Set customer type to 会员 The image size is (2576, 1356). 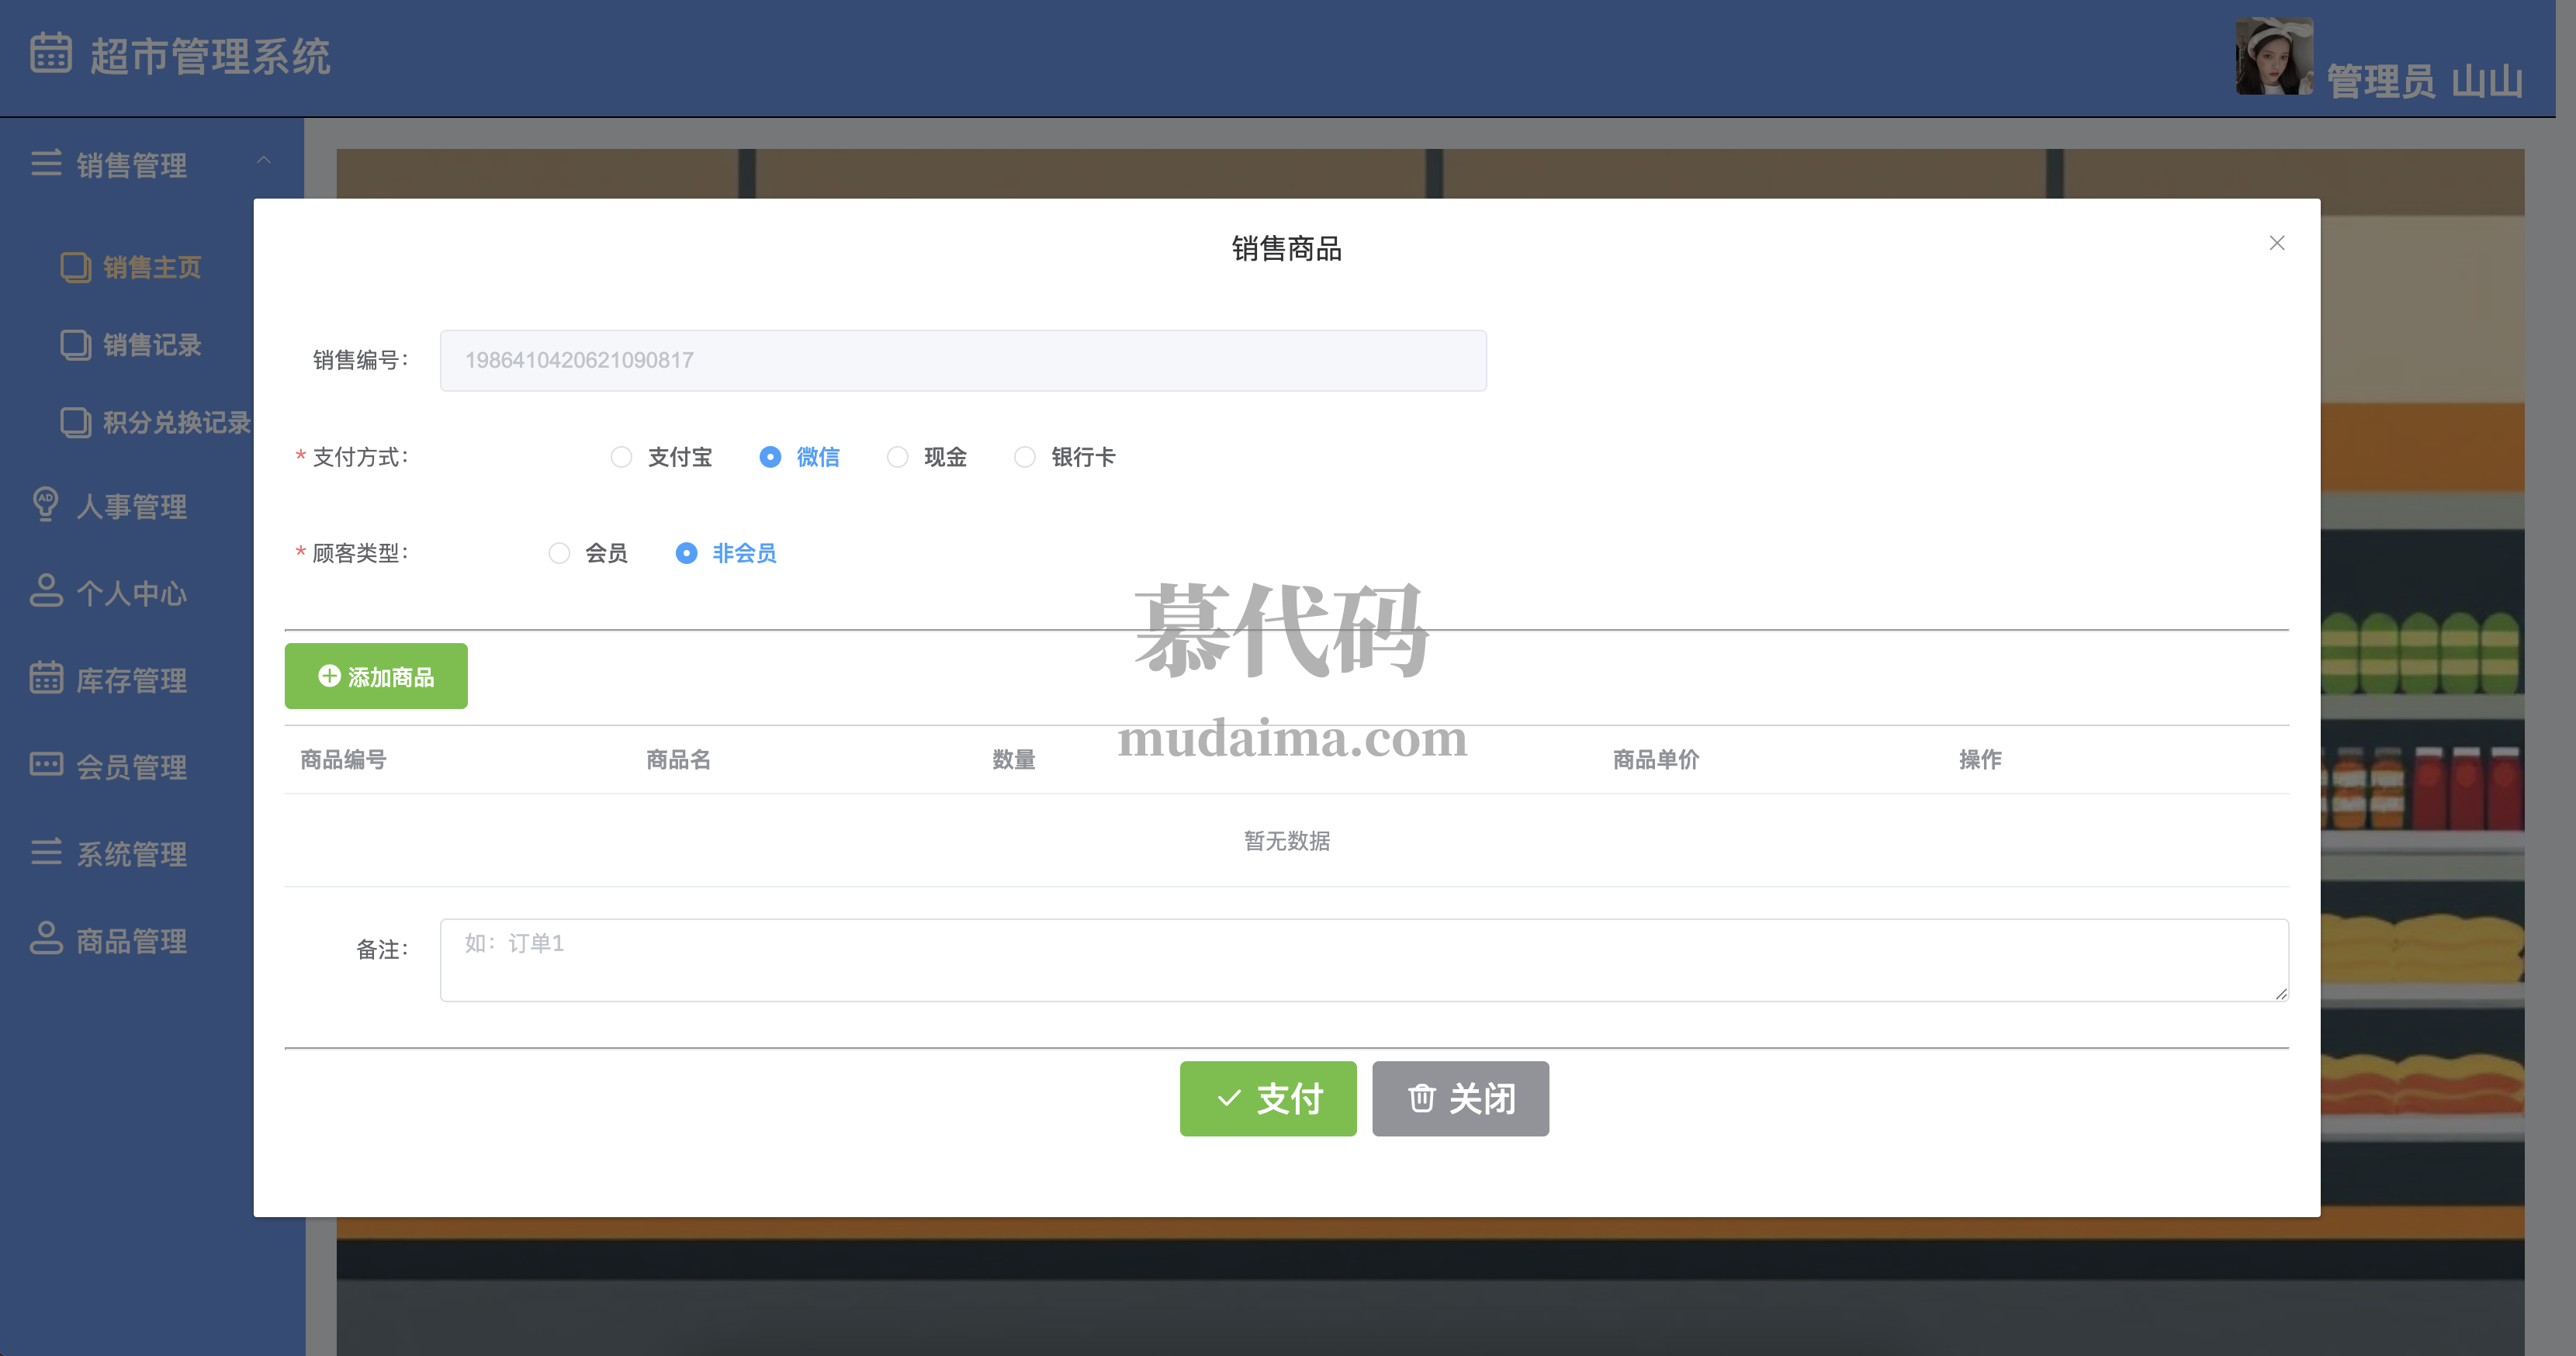pyautogui.click(x=559, y=553)
